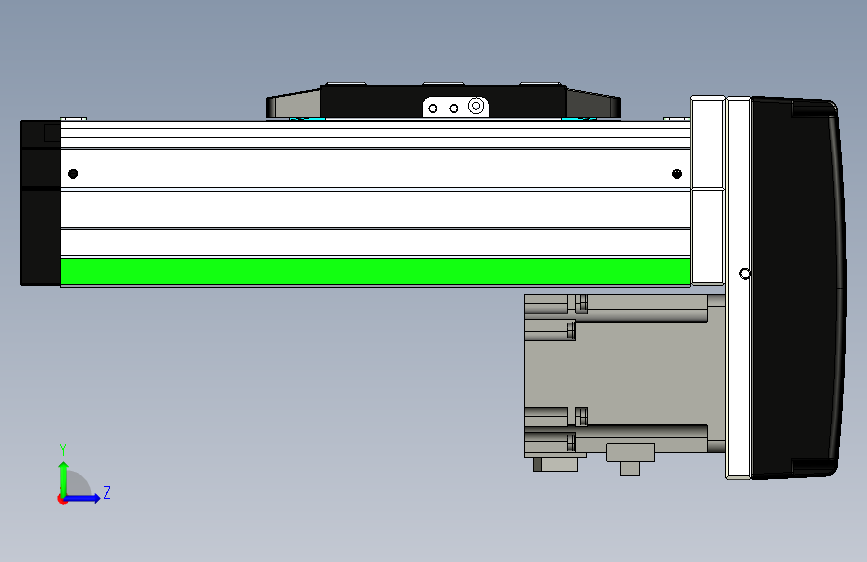Select the white sensor bracket on carriage

pyautogui.click(x=456, y=107)
